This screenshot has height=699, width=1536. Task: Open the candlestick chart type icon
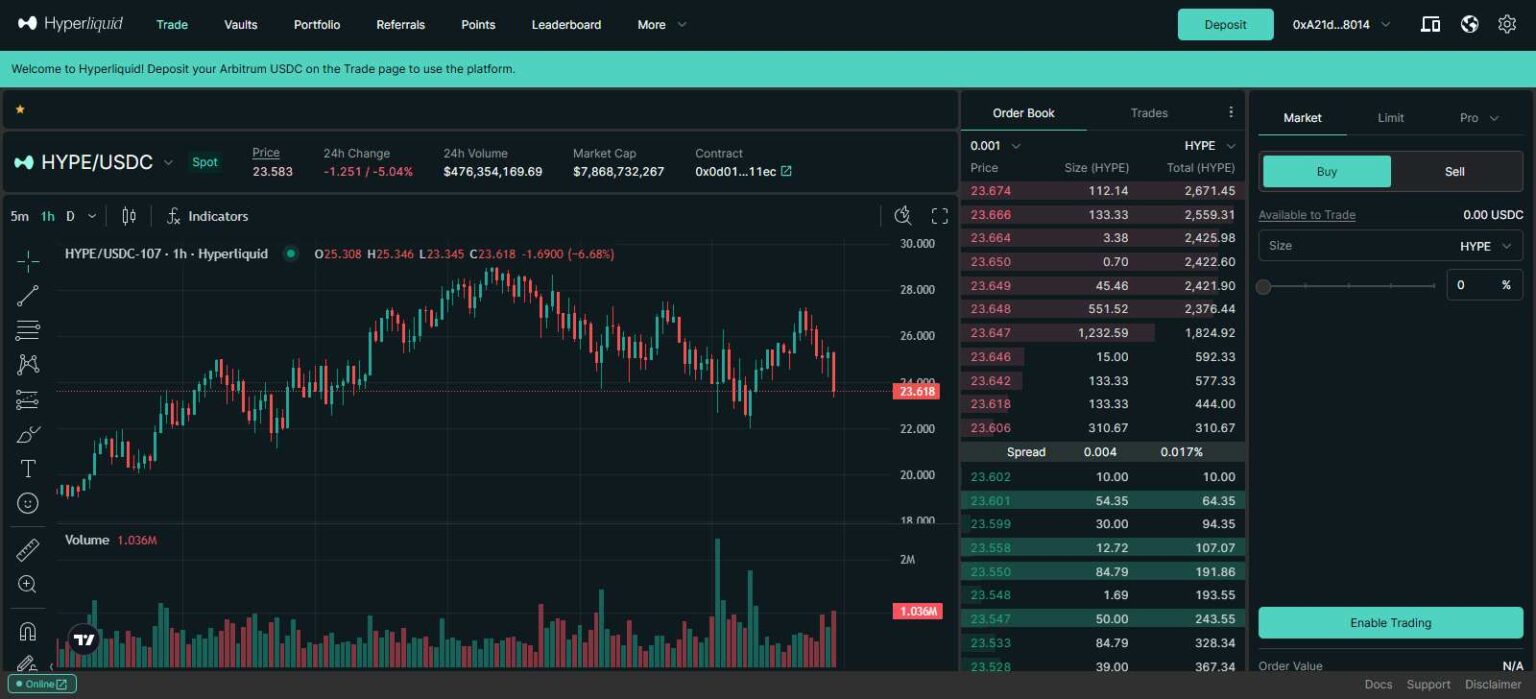(x=129, y=216)
